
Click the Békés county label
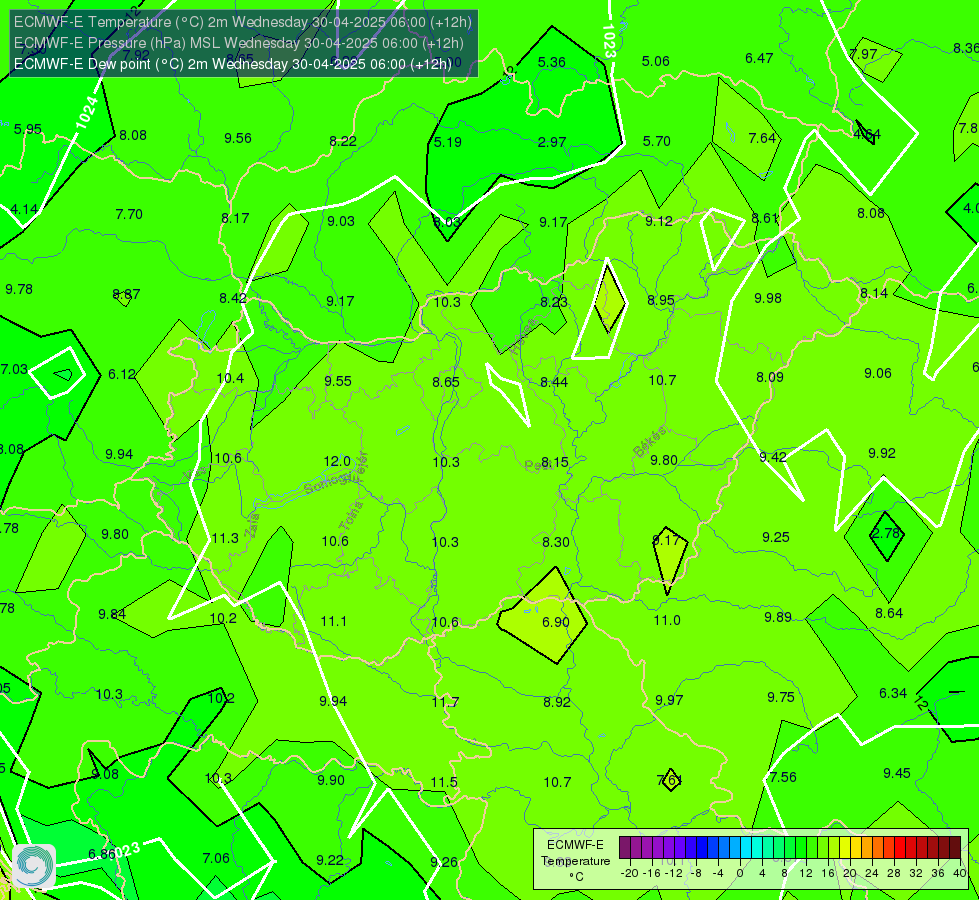click(649, 442)
